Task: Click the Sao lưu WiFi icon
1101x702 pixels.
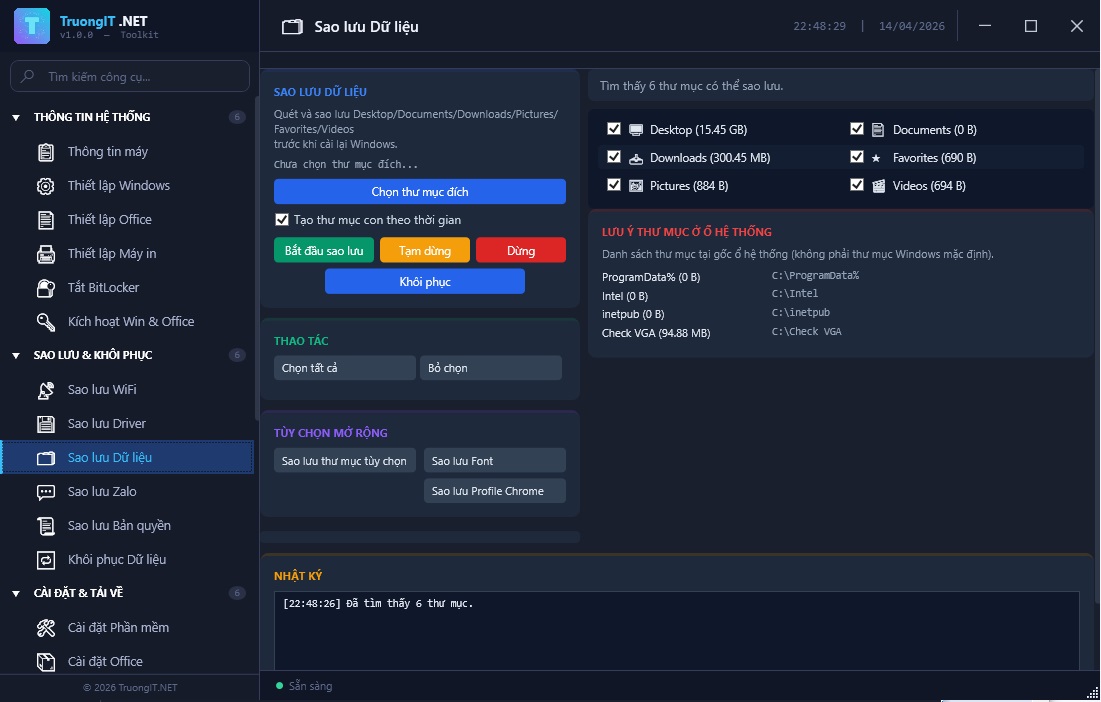Action: [x=46, y=390]
